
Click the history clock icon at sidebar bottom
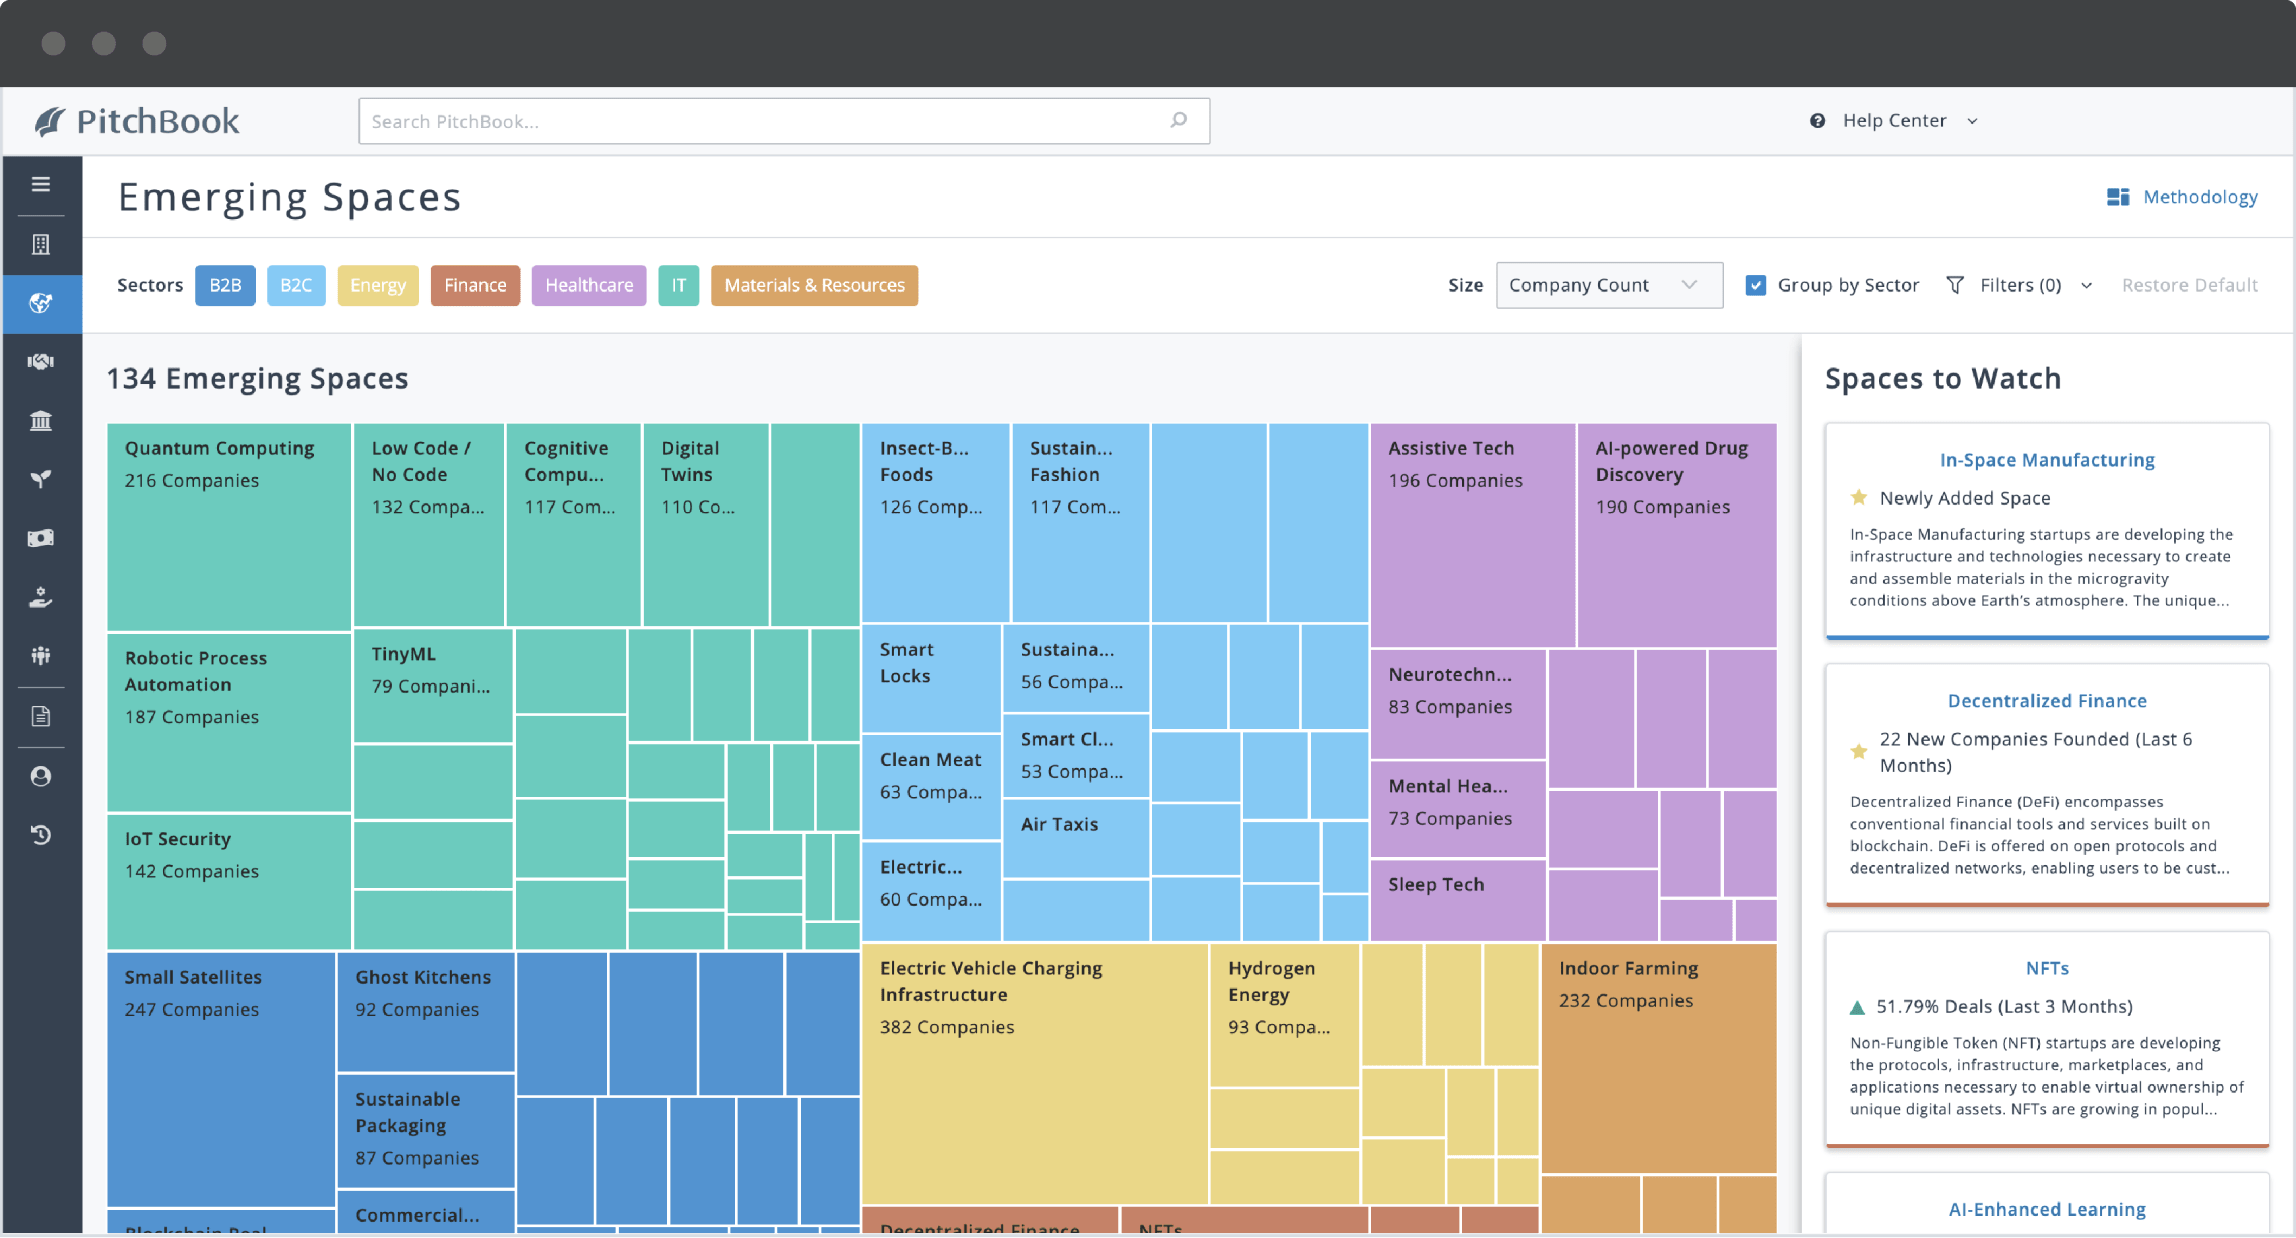tap(41, 835)
